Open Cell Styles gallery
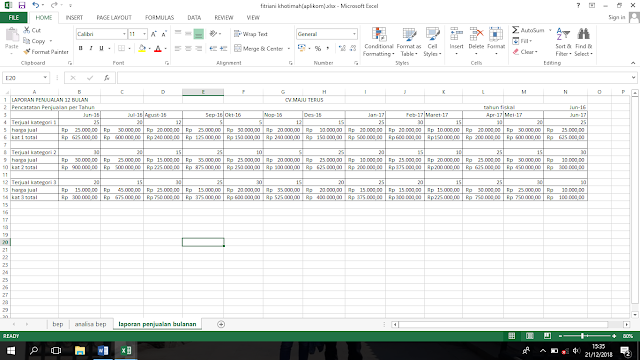The image size is (640, 360). 432,42
